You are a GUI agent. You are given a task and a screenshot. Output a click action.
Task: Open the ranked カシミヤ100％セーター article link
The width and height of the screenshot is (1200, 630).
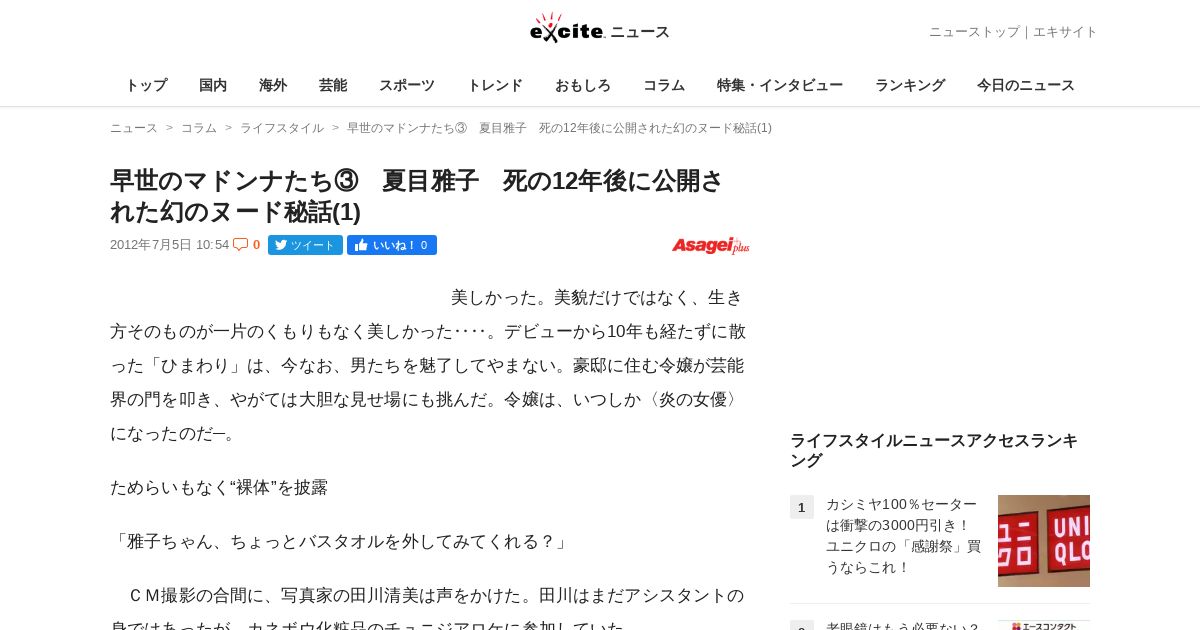(903, 535)
